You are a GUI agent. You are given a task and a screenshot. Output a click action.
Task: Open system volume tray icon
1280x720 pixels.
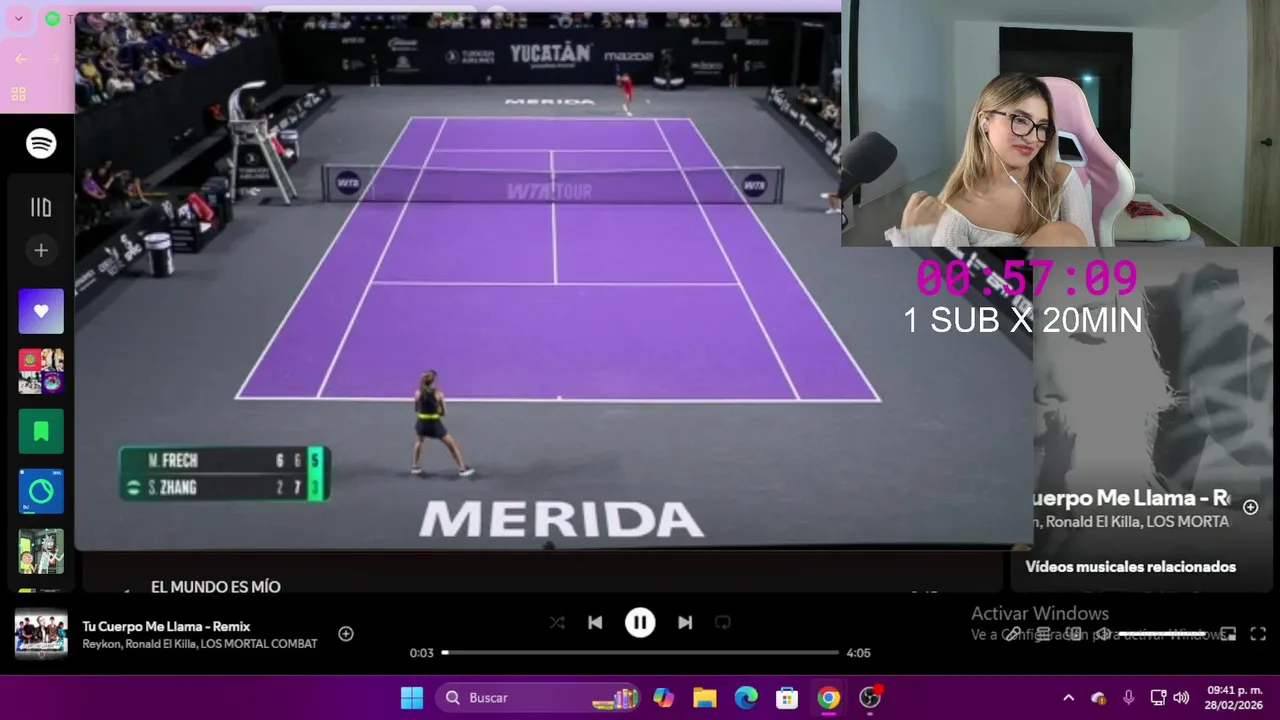(1181, 698)
